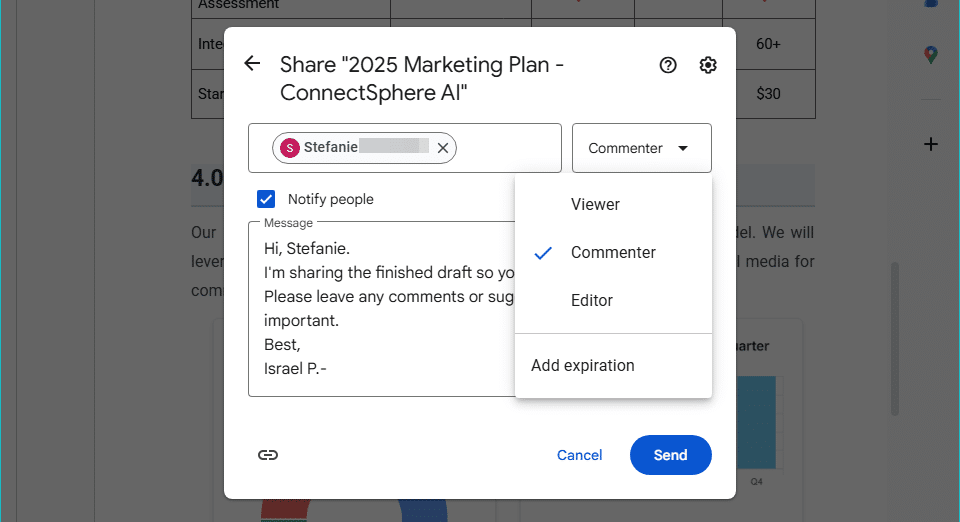Image resolution: width=960 pixels, height=522 pixels.
Task: Select Editor role option
Action: [613, 300]
